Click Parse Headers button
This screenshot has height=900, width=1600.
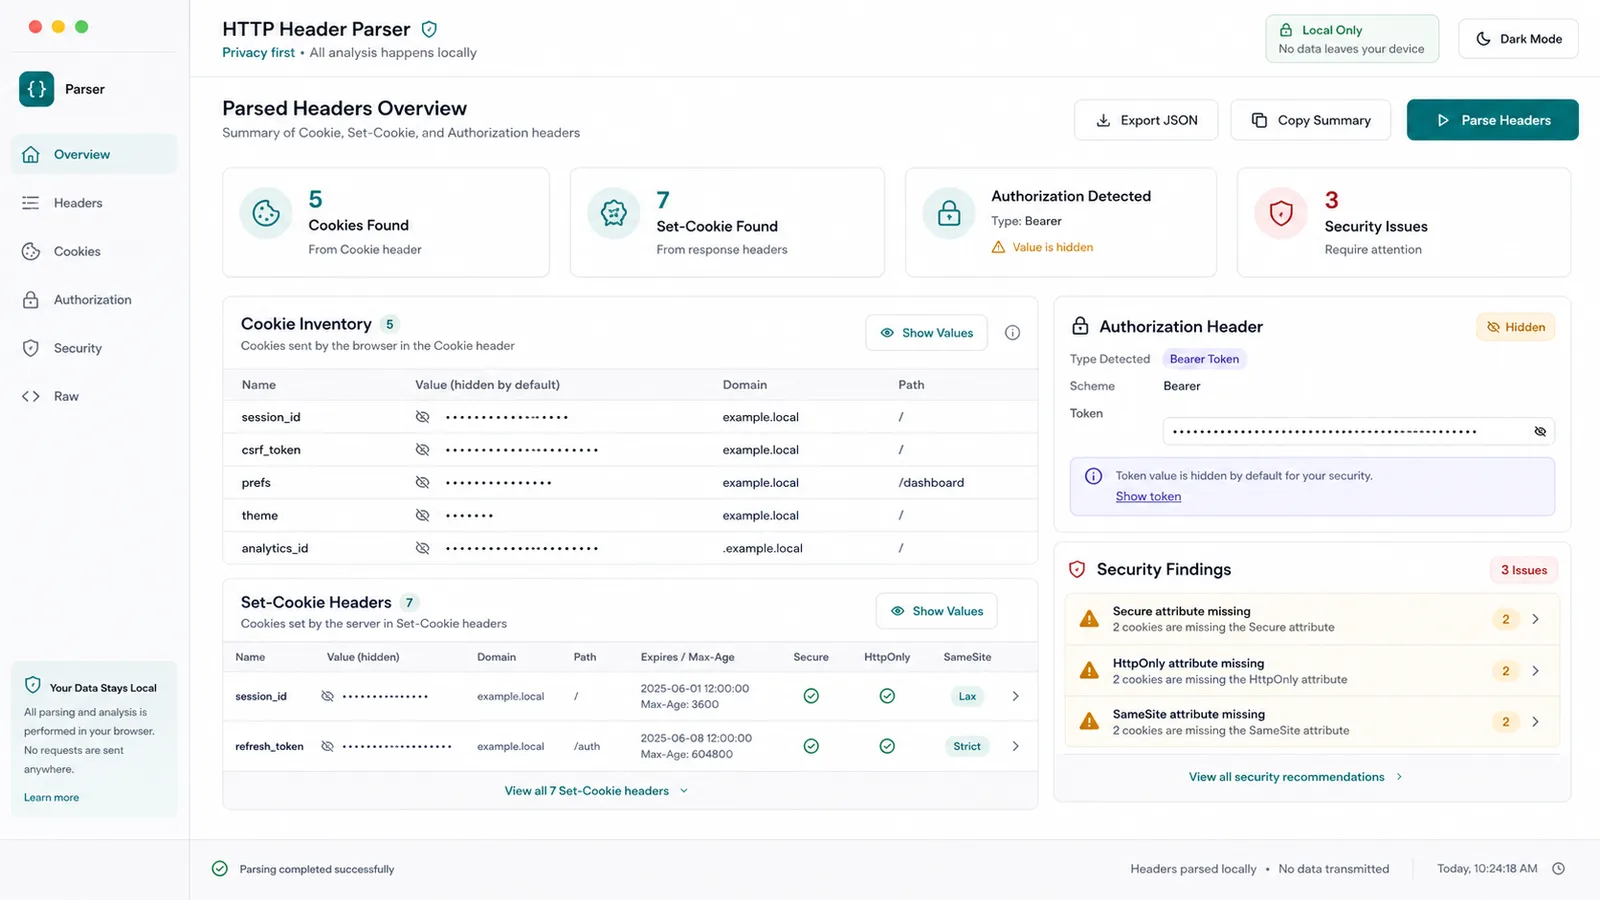coord(1492,120)
